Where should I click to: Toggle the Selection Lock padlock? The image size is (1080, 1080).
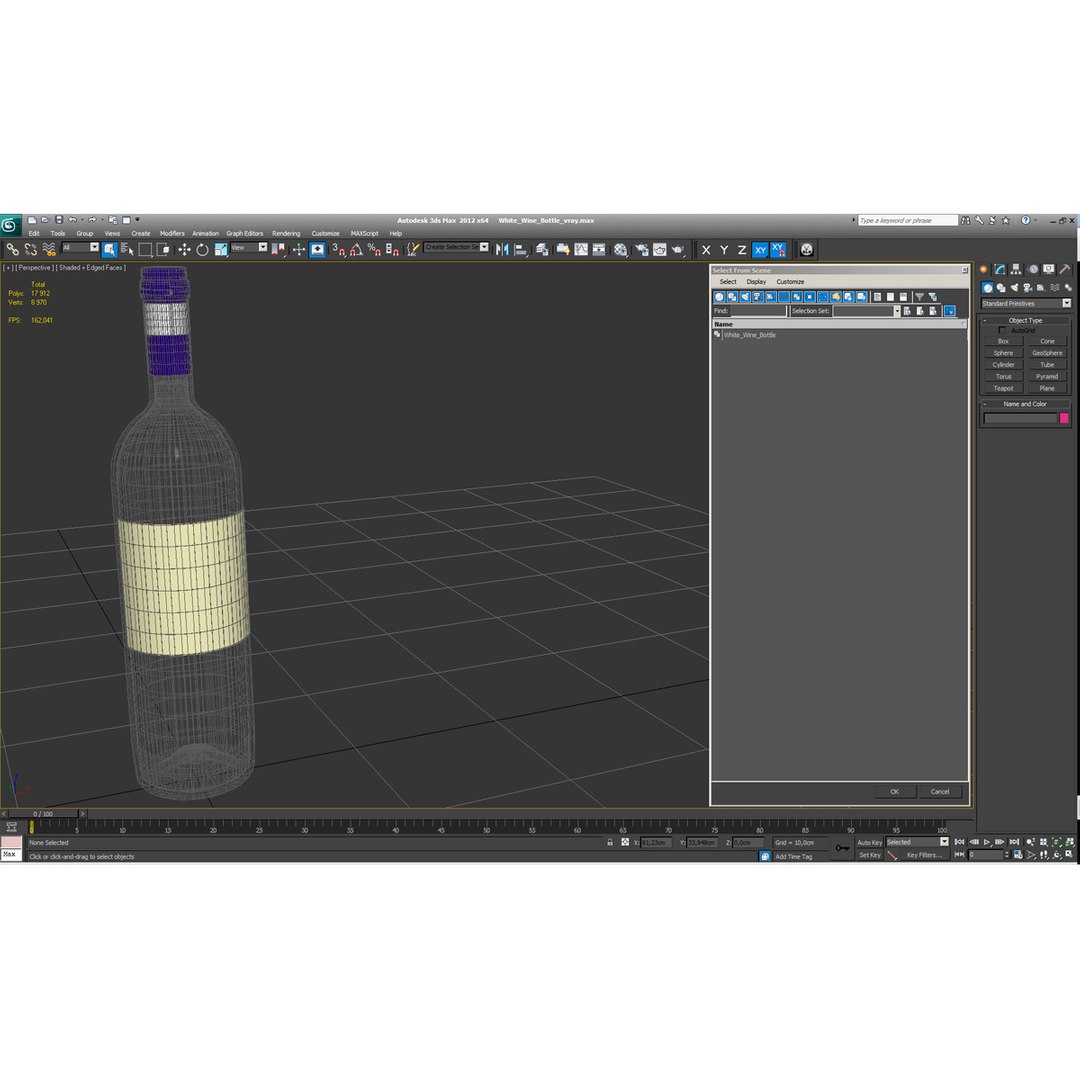[x=610, y=842]
